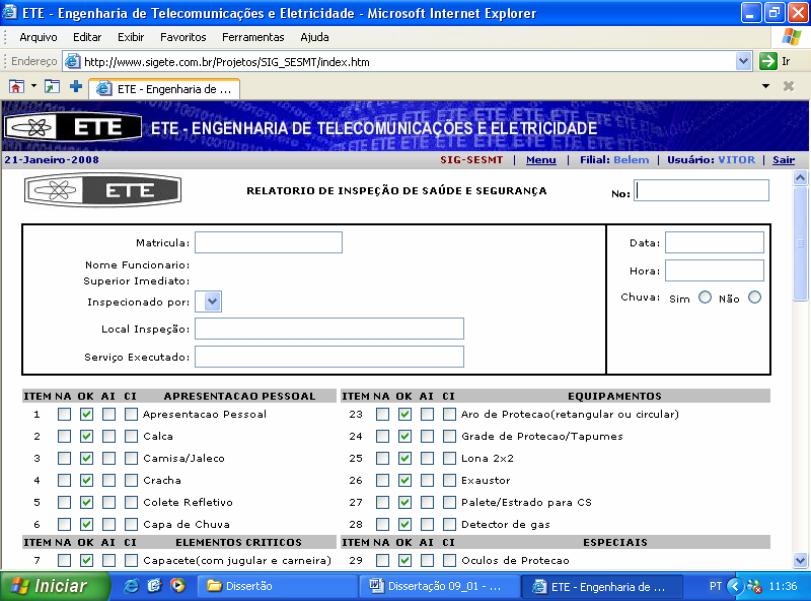Click the Home icon in tab bar
811x601 pixels.
coord(11,87)
